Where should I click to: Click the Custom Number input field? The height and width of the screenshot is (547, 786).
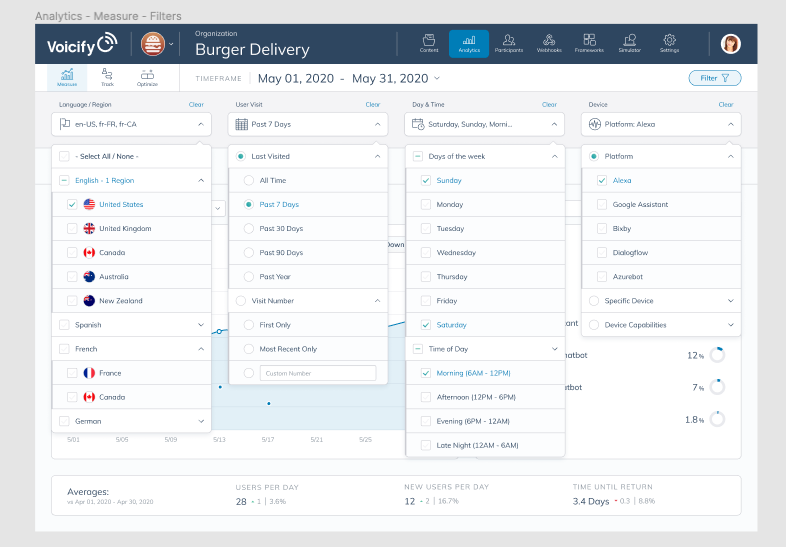[x=318, y=373]
